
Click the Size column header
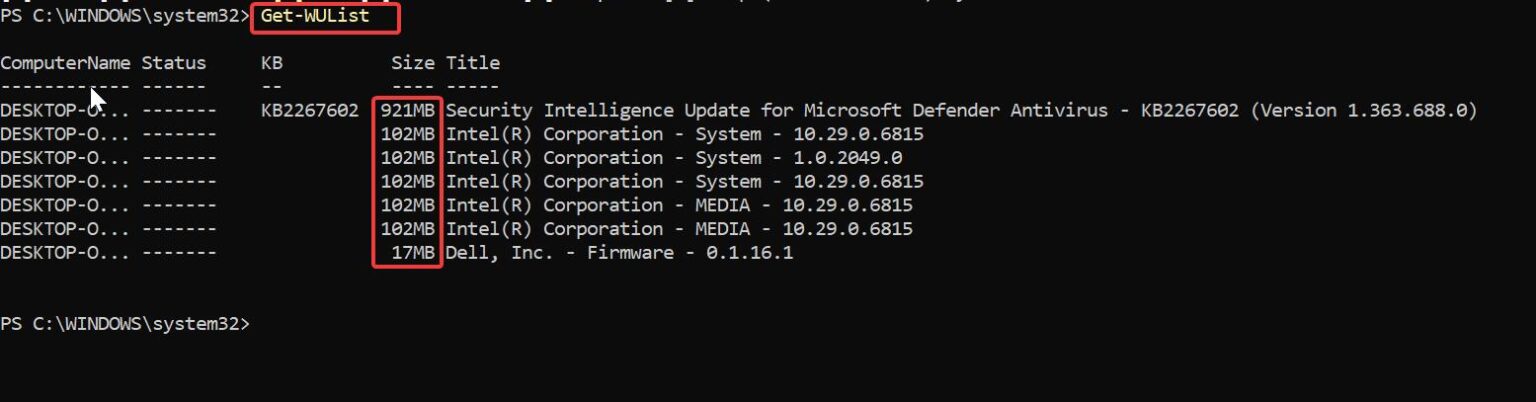coord(412,63)
